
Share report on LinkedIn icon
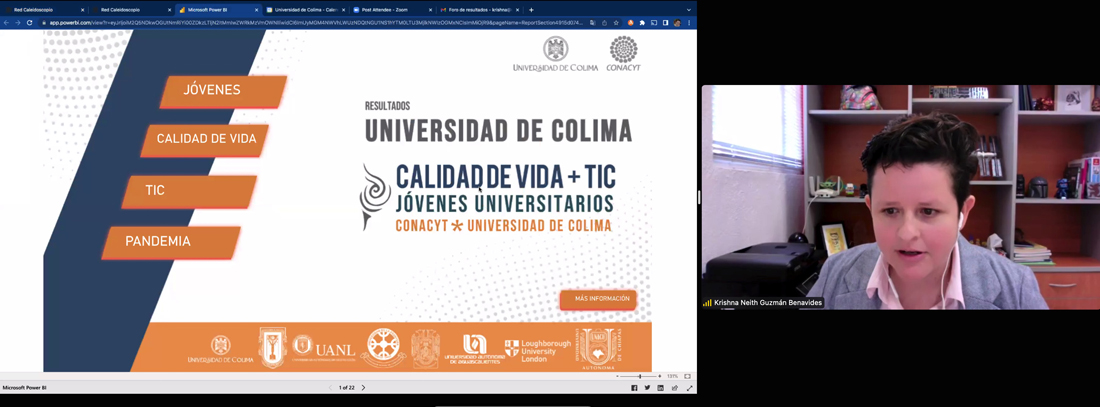pos(660,387)
